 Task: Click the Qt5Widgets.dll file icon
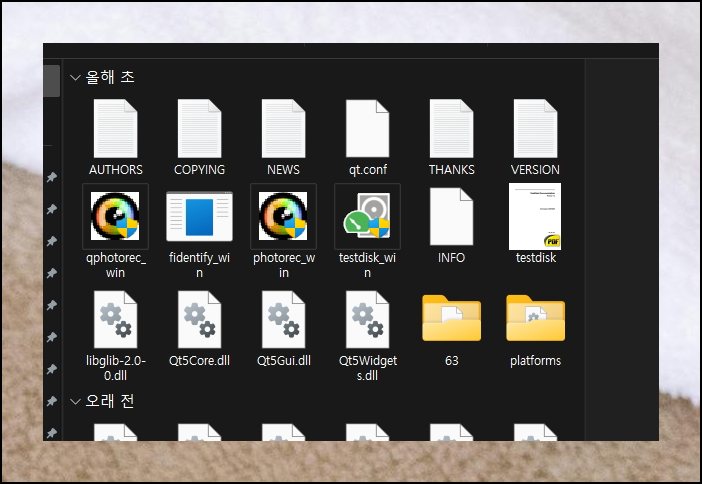[x=368, y=320]
